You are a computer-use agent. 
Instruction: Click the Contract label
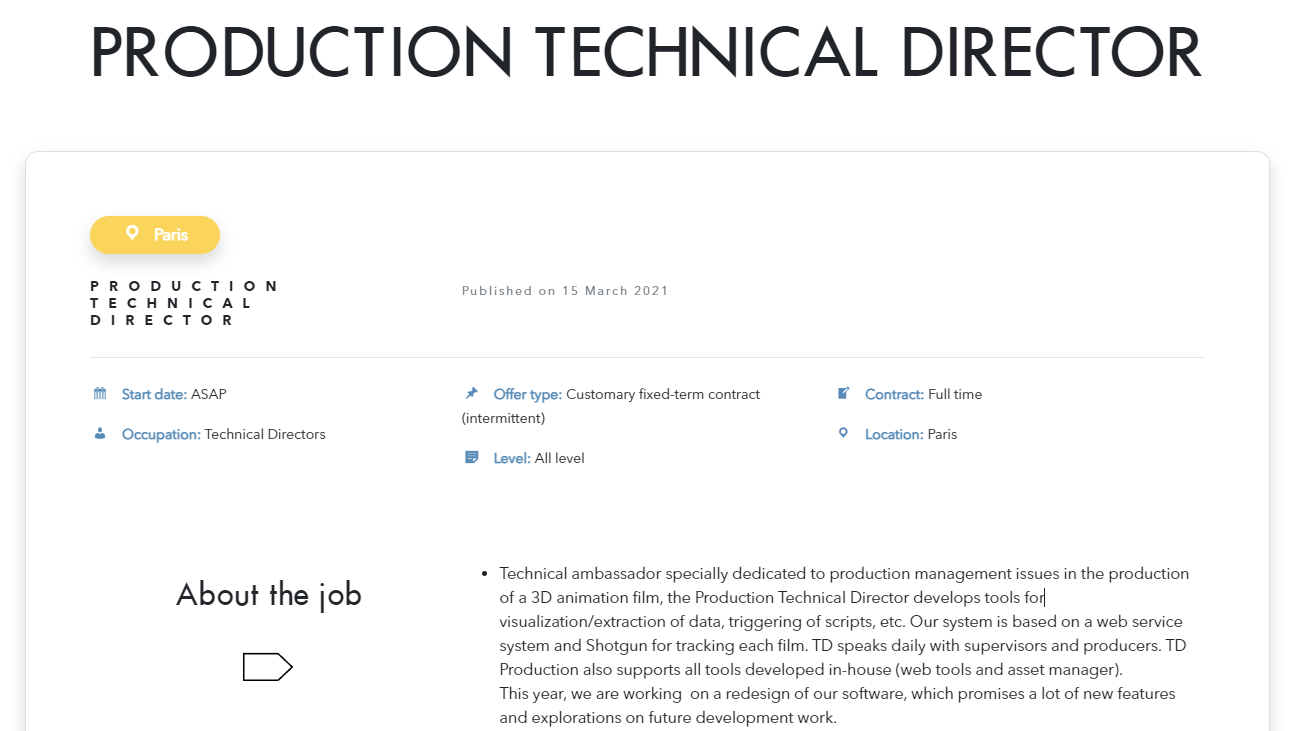pyautogui.click(x=894, y=394)
